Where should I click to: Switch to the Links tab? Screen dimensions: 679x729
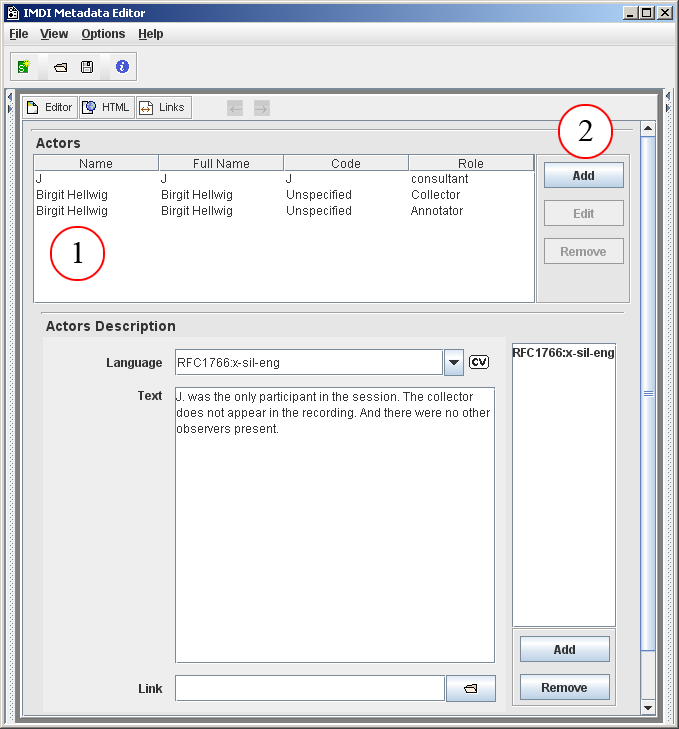163,107
